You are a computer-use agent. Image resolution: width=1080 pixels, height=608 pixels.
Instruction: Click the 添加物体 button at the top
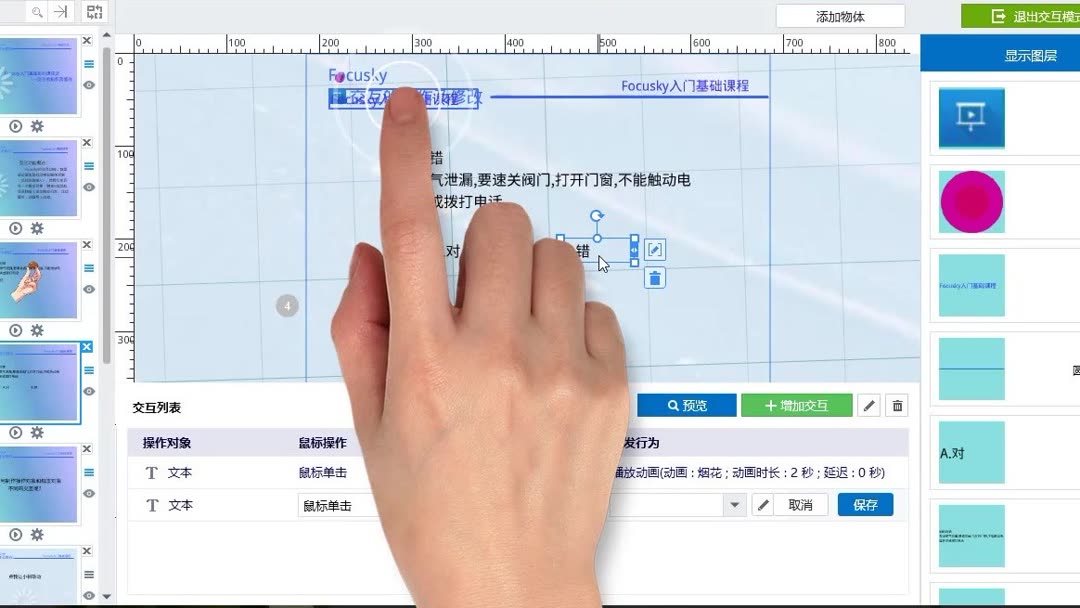[x=840, y=16]
